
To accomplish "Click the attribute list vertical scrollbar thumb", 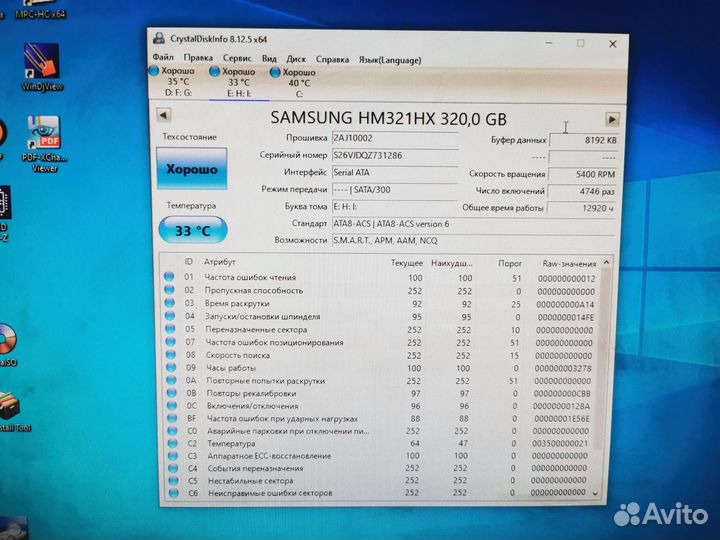I will (x=604, y=358).
